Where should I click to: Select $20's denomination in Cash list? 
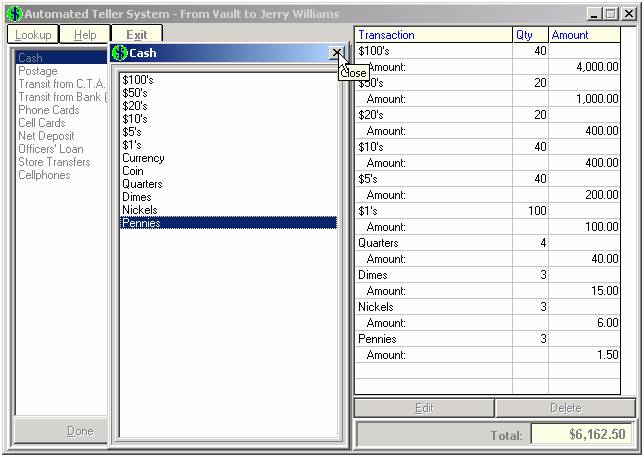135,106
